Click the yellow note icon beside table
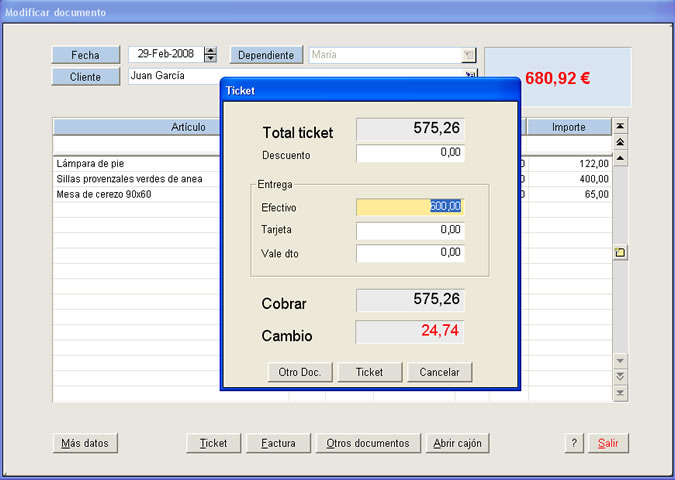This screenshot has width=675, height=480. [x=620, y=252]
